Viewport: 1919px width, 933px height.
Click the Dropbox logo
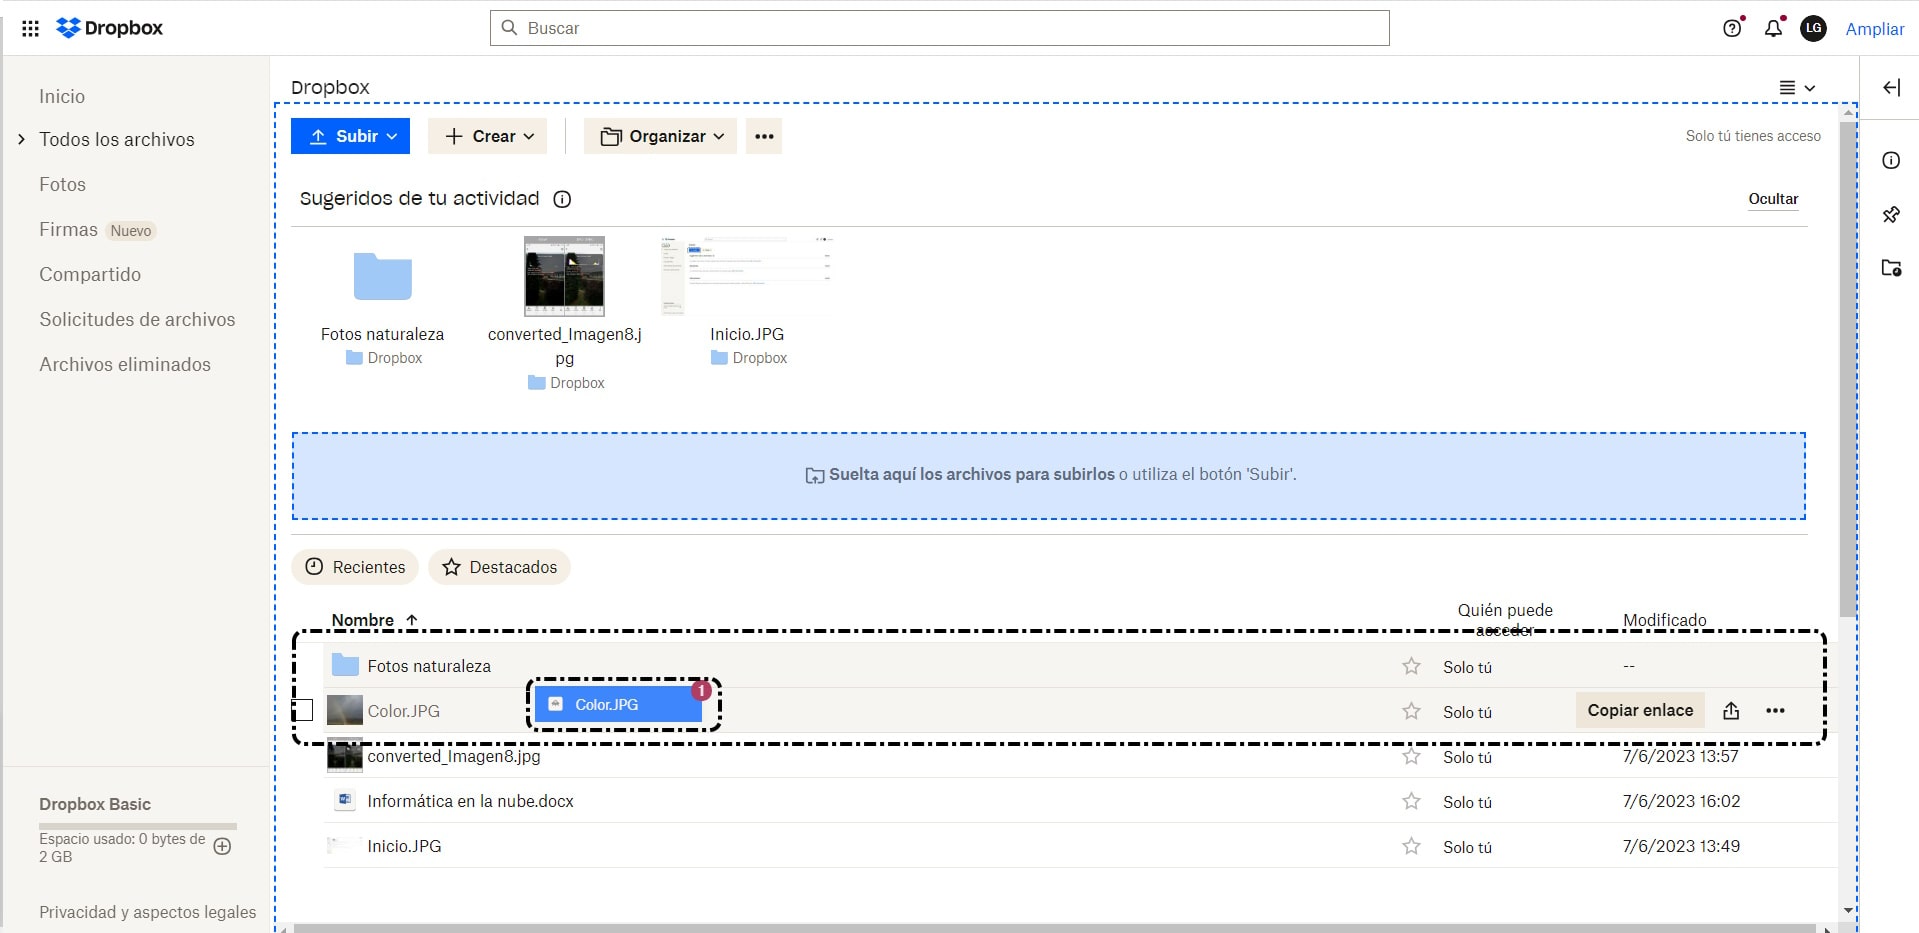(110, 28)
